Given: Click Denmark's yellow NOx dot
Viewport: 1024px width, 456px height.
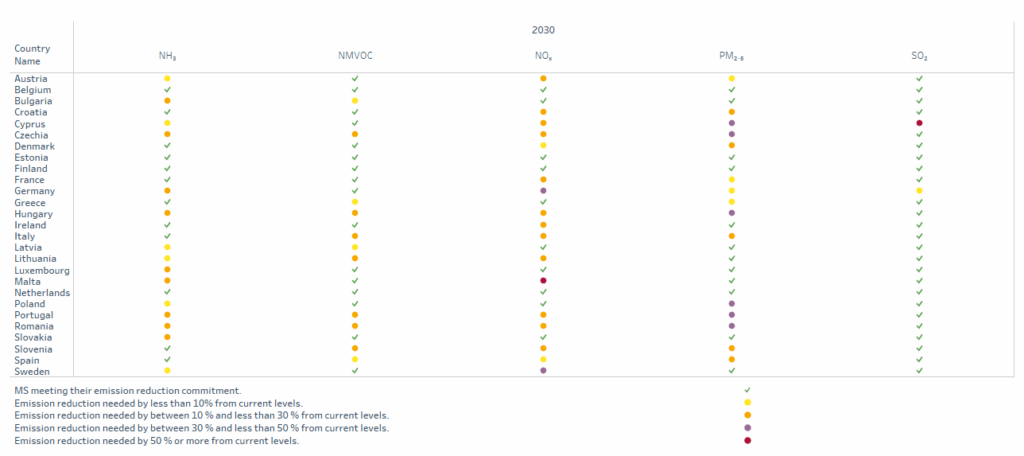Looking at the screenshot, I should [x=543, y=146].
